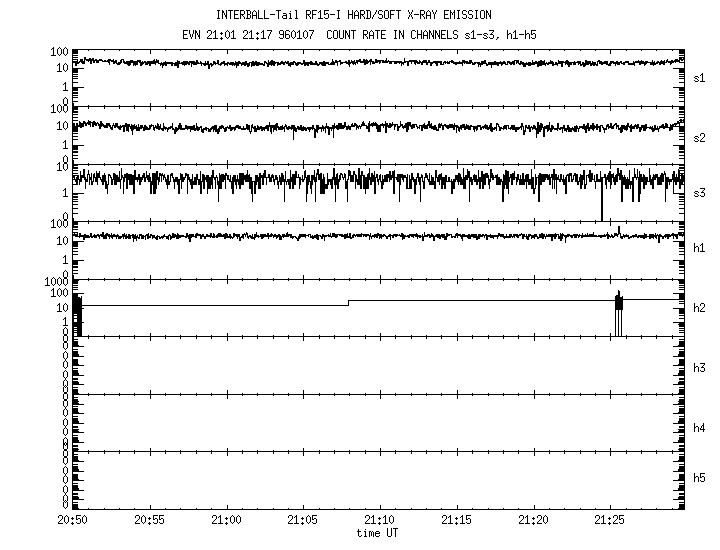Select the h5 channel label

(x=700, y=478)
